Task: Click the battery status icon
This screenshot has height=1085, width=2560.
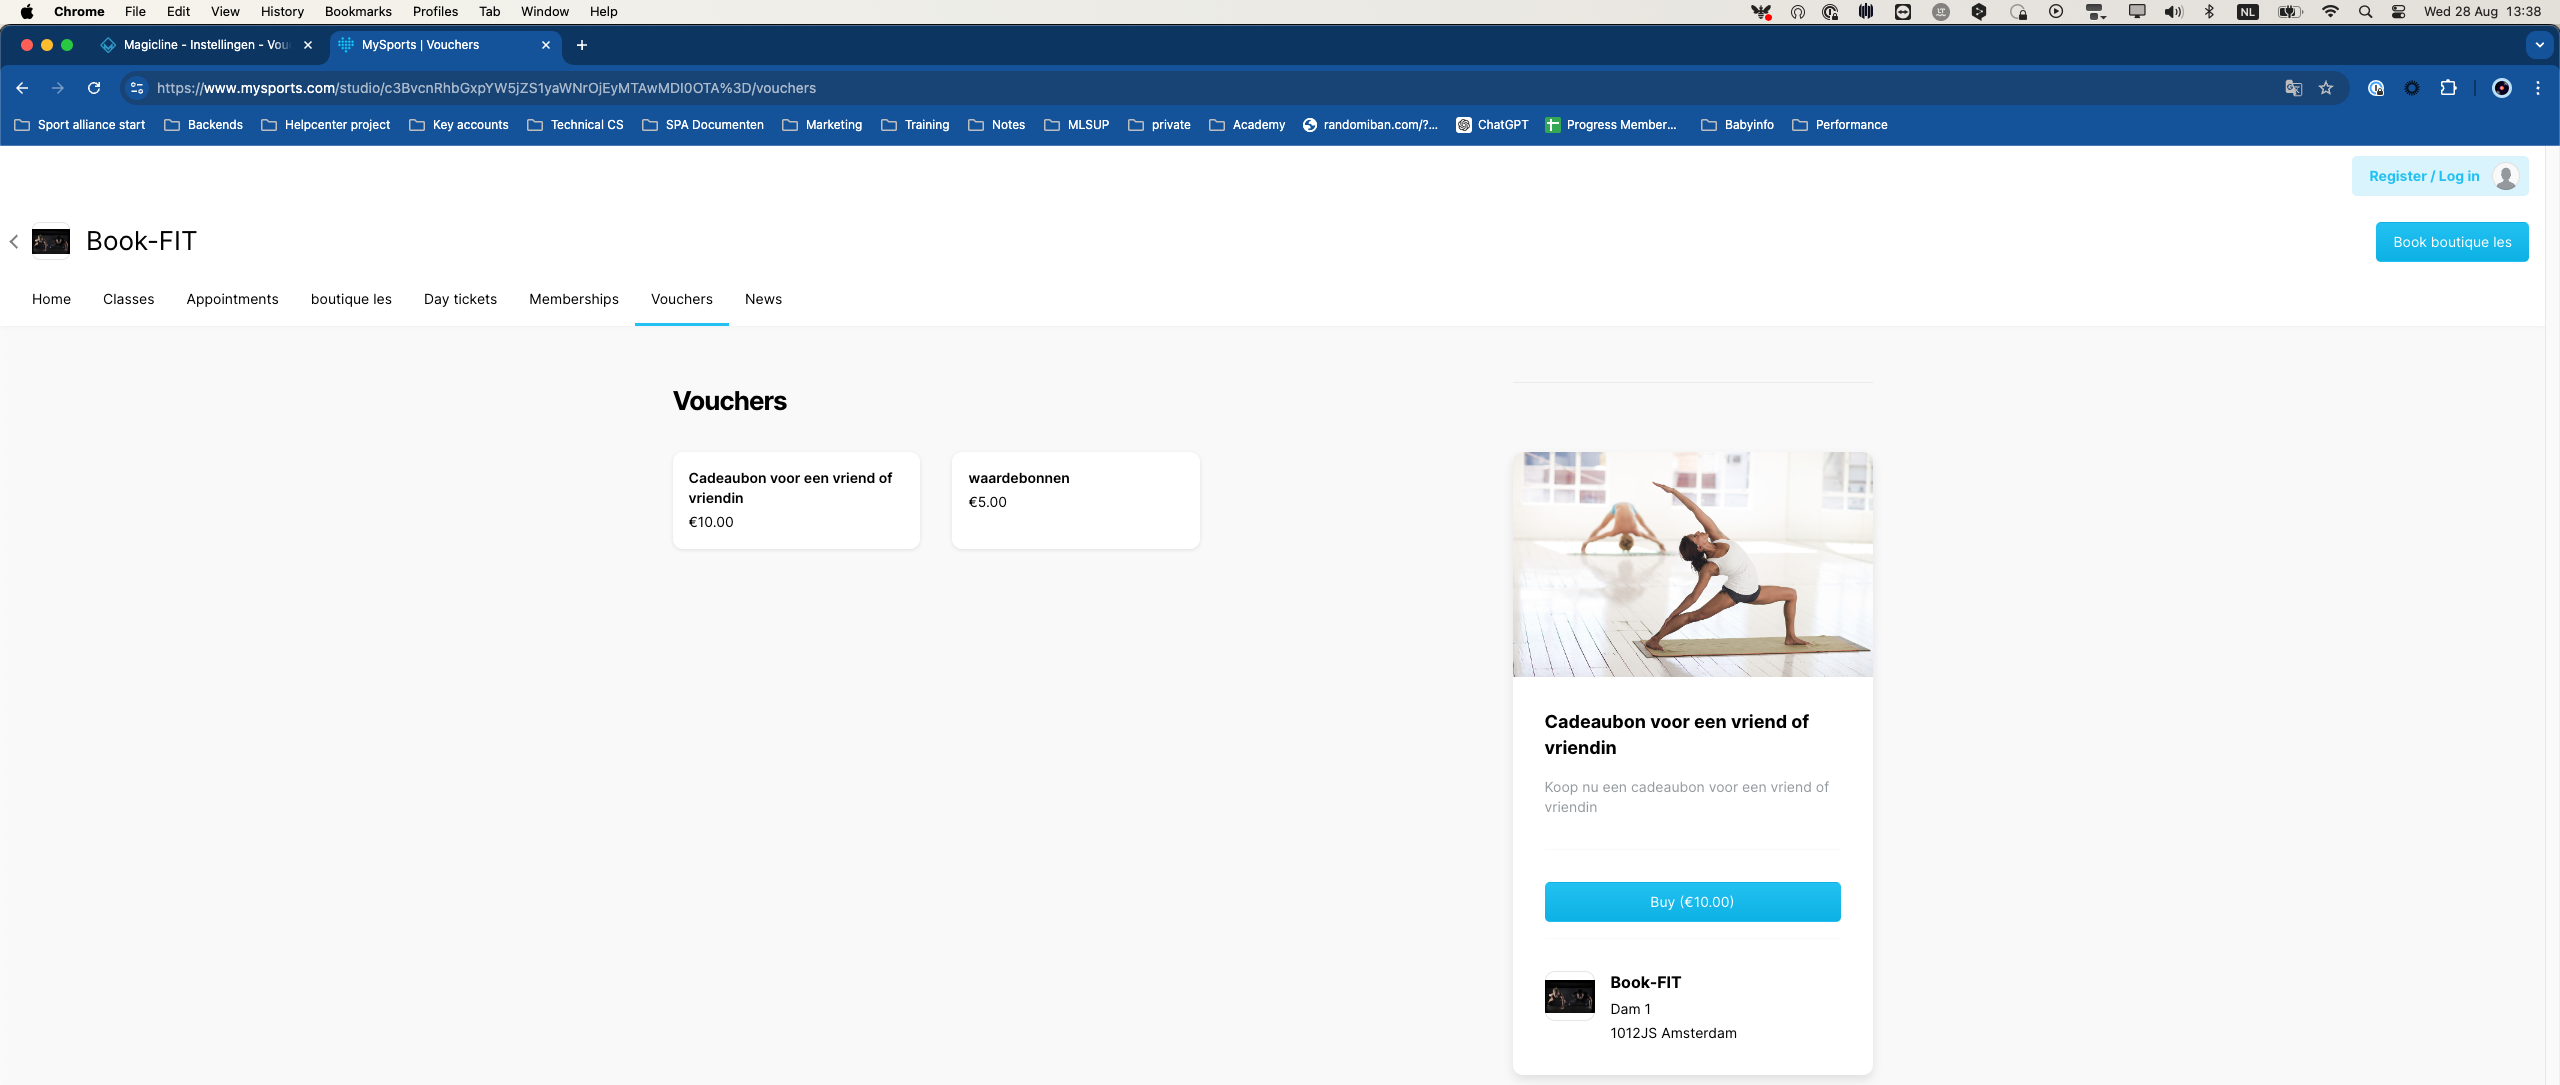Action: click(x=2290, y=12)
